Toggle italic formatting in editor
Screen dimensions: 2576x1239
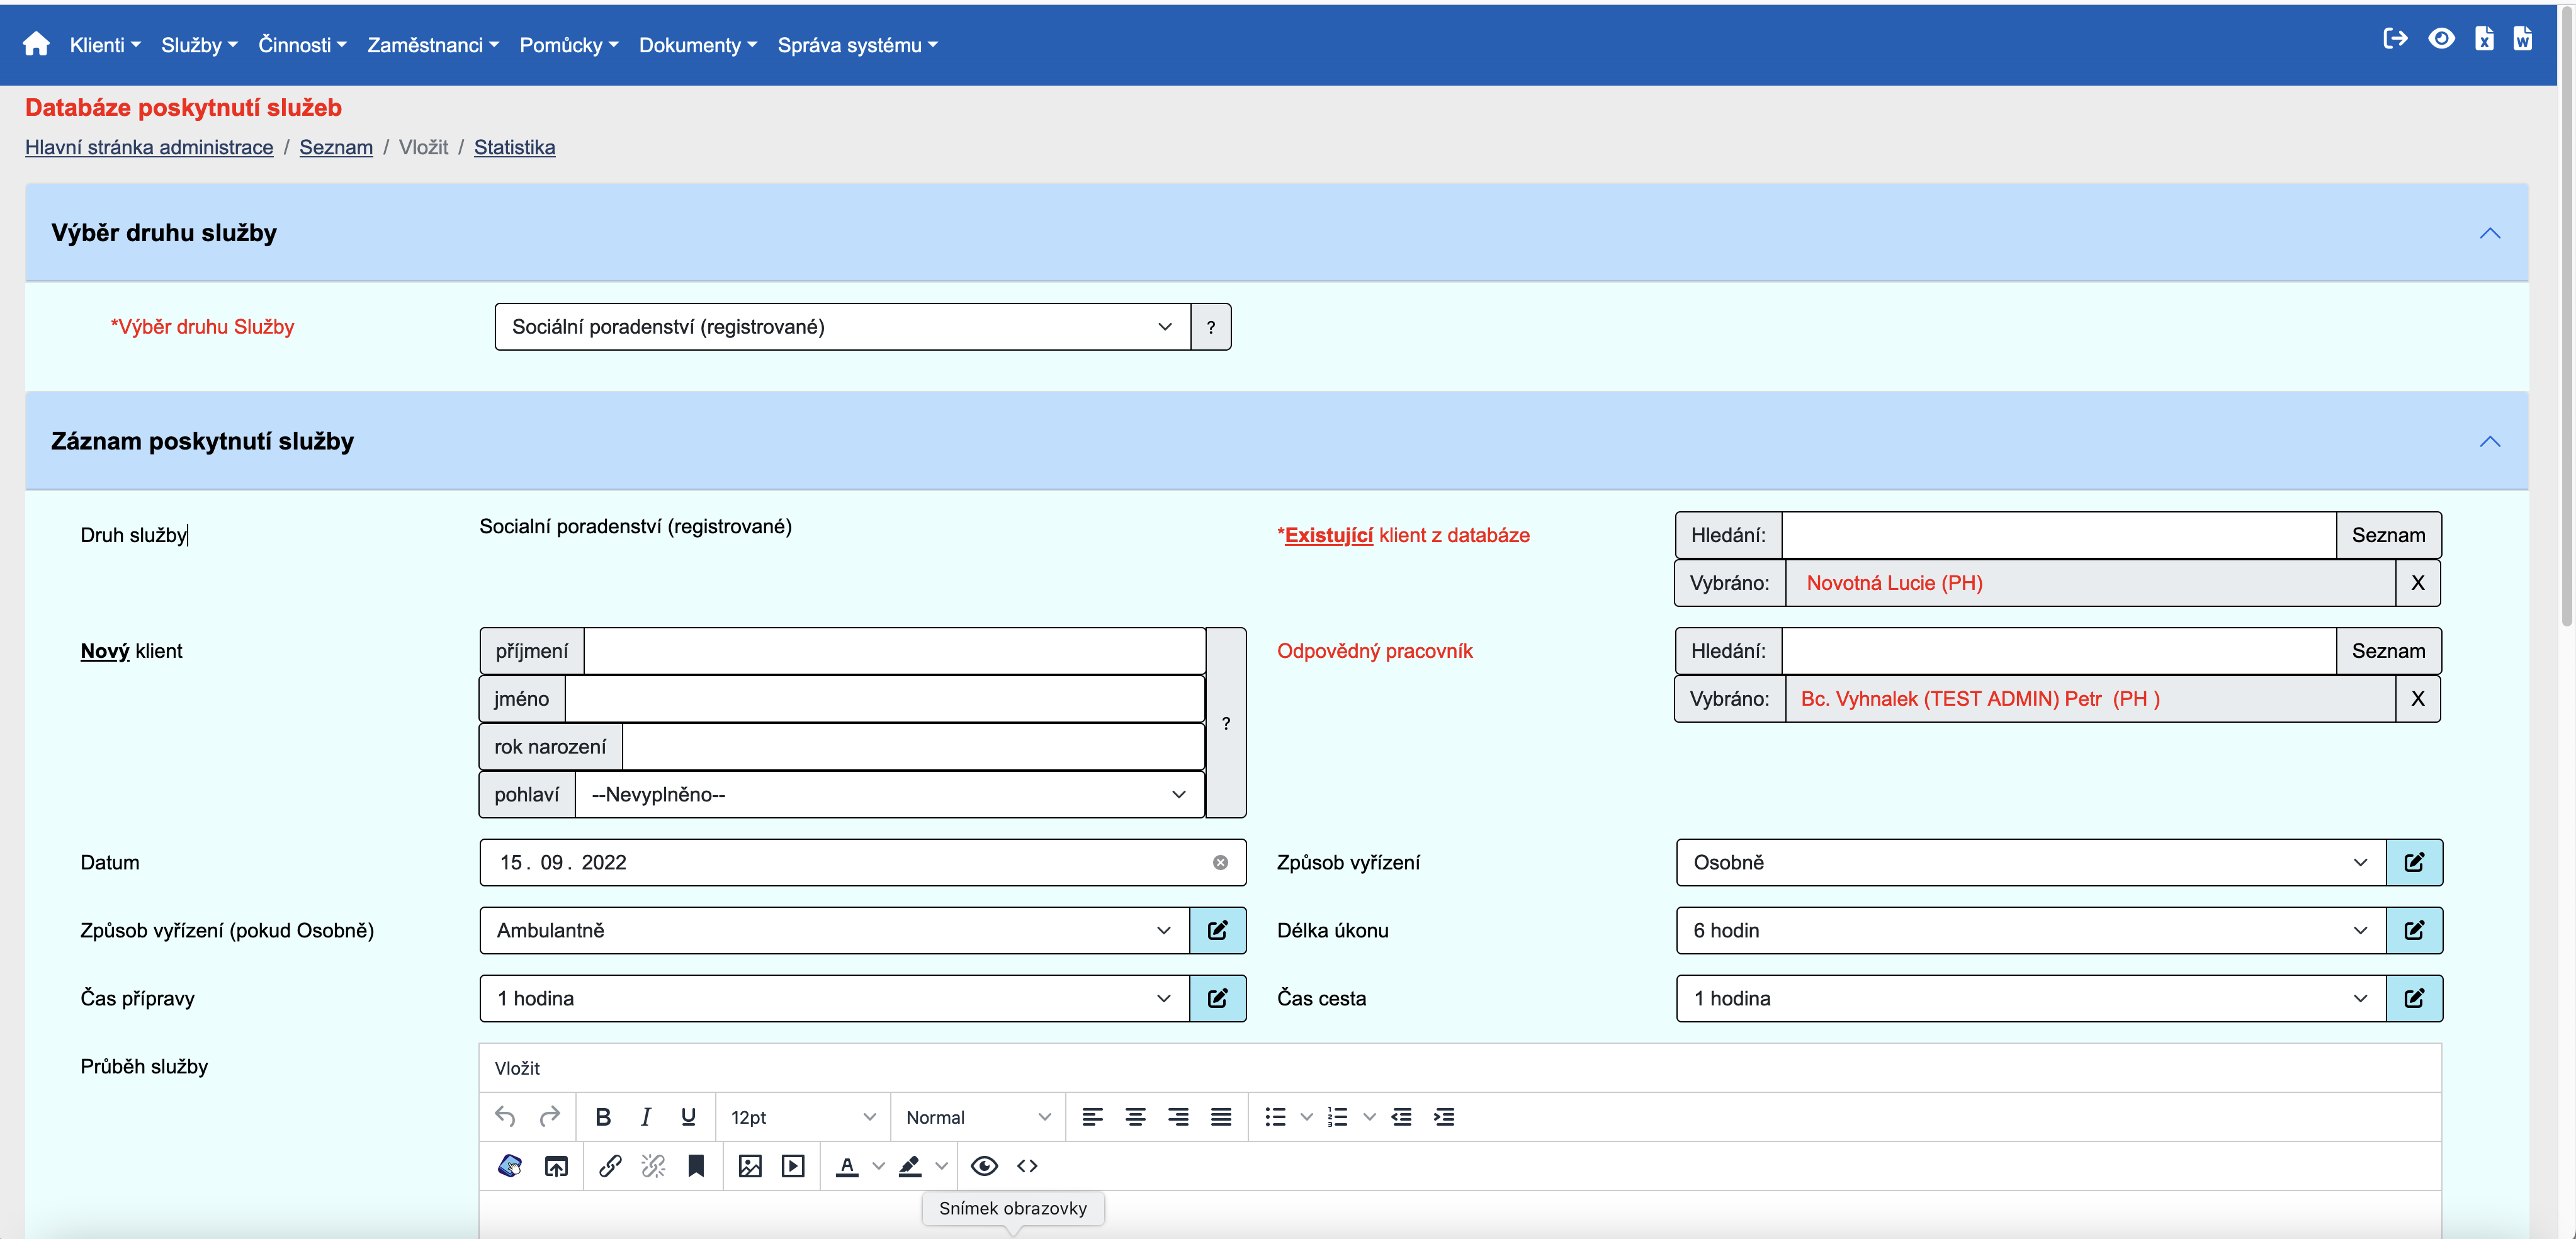(646, 1117)
